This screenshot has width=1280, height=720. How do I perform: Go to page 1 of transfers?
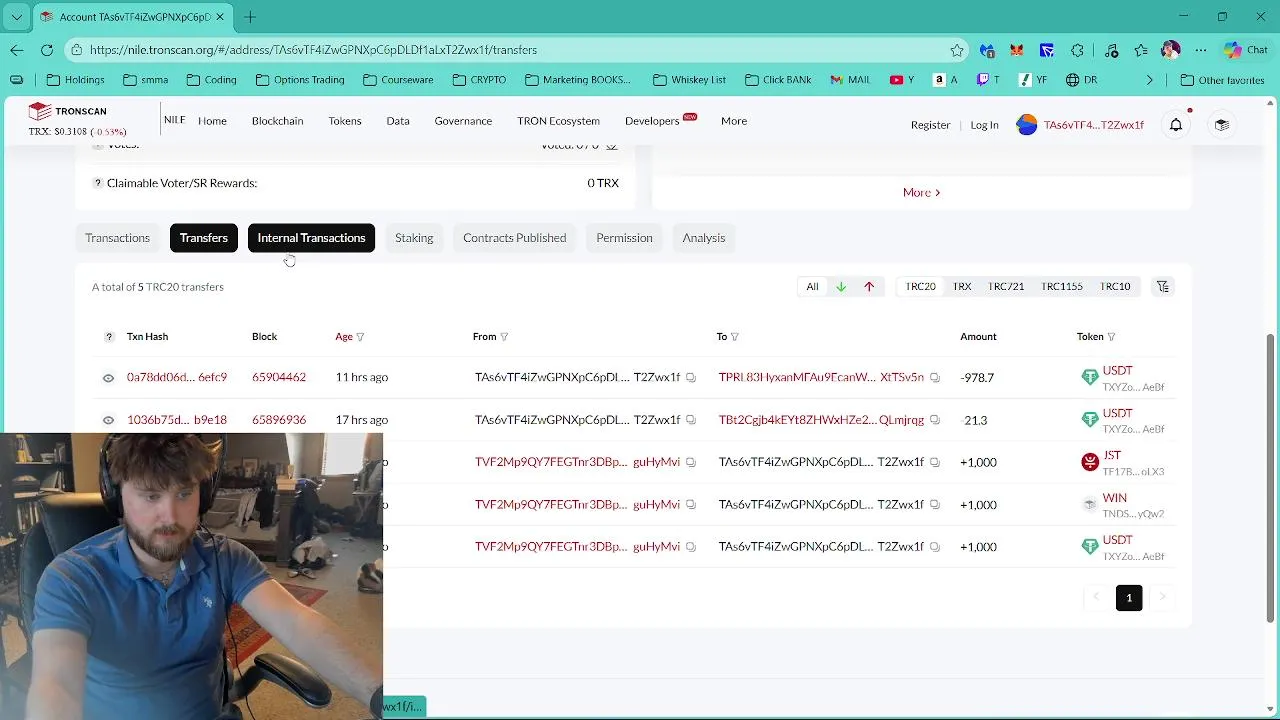[x=1129, y=598]
